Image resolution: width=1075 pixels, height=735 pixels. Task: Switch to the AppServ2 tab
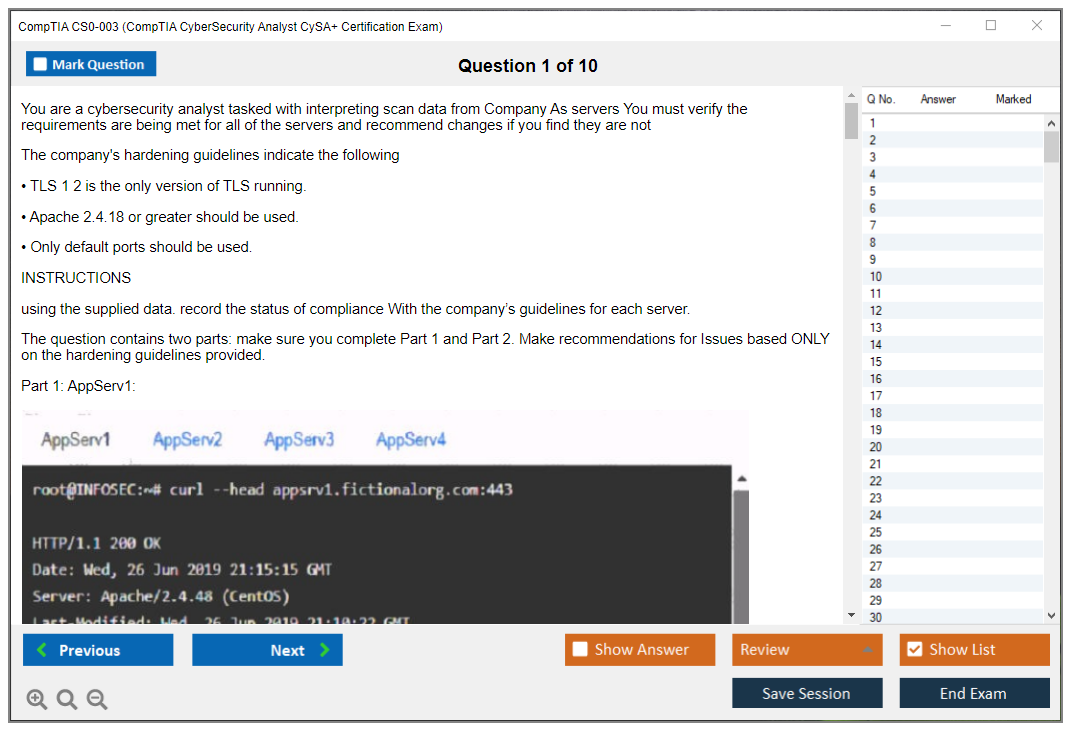point(187,440)
